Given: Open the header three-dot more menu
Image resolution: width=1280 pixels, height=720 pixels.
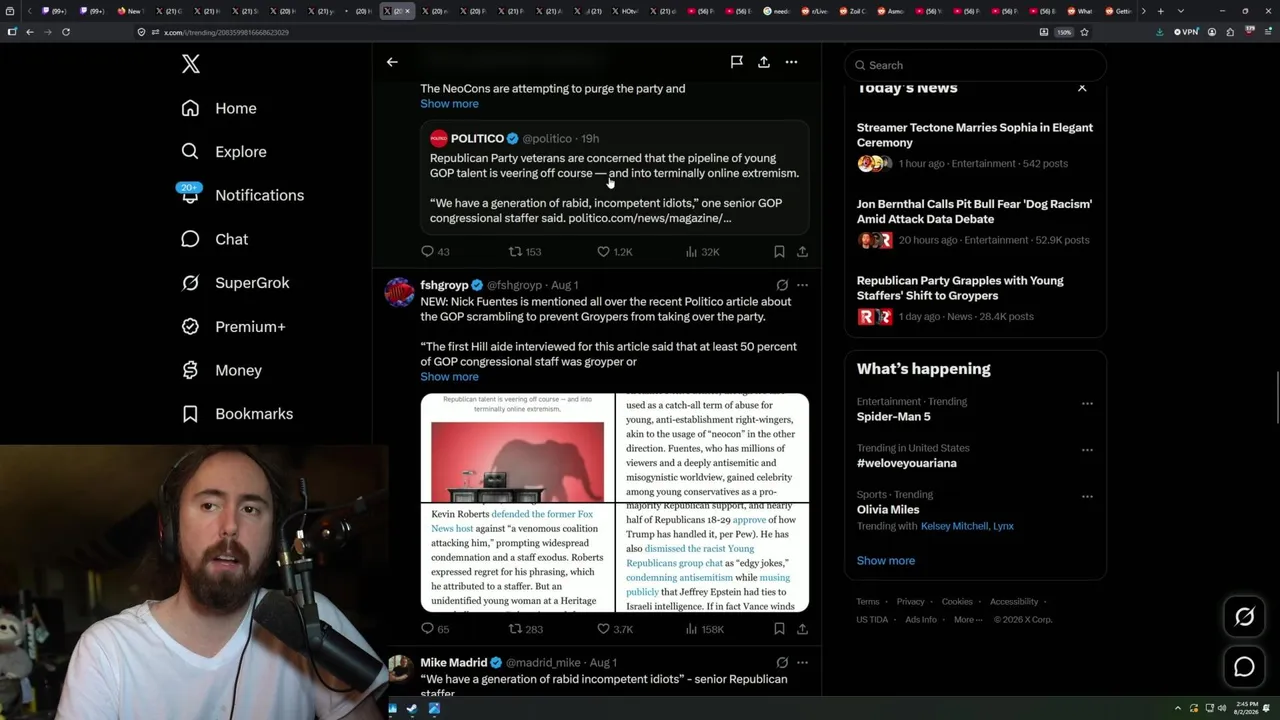Looking at the screenshot, I should [791, 62].
